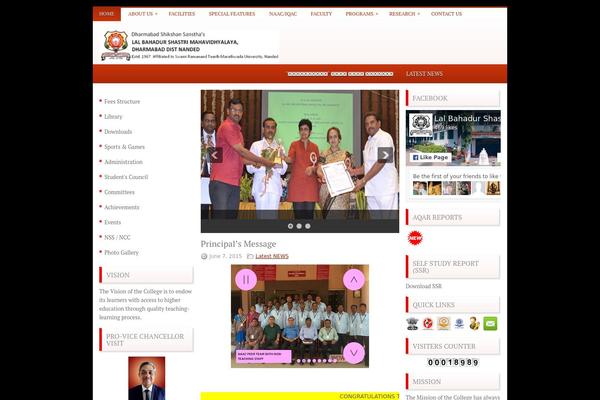
Task: Open the FACULTY menu item
Action: pyautogui.click(x=321, y=14)
